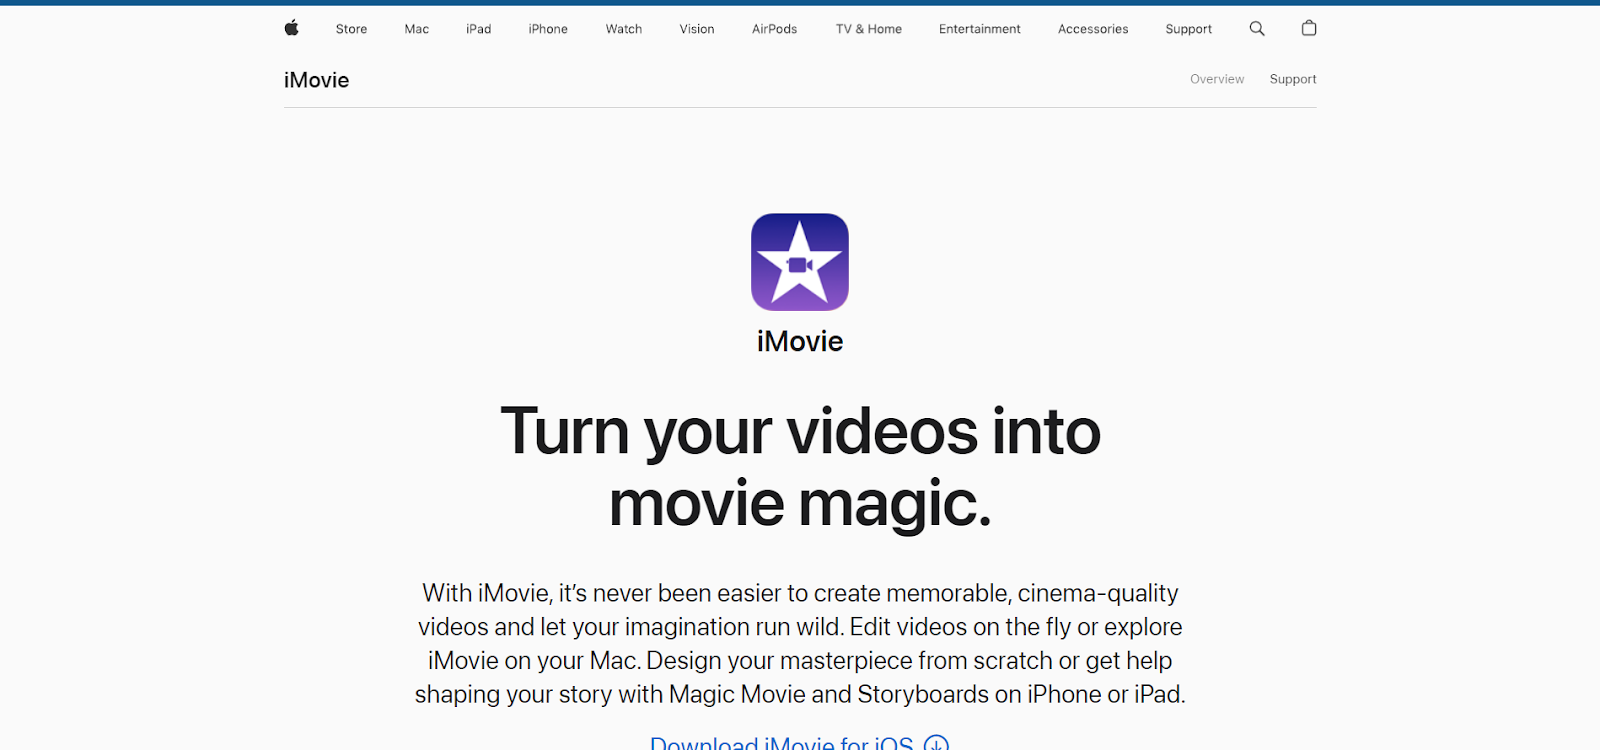The height and width of the screenshot is (750, 1600).
Task: Click the paragraph starting 'With iMovie, it's never been easier'
Action: click(800, 643)
